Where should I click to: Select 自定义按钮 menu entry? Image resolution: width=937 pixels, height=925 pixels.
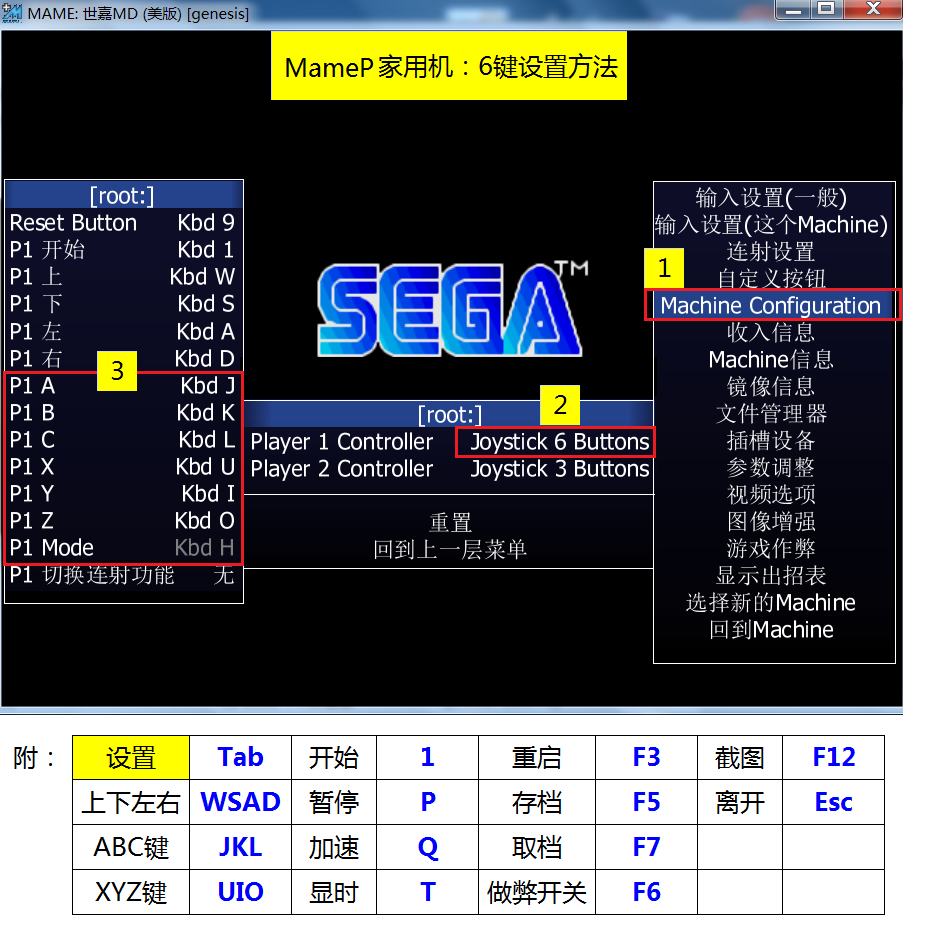(771, 278)
